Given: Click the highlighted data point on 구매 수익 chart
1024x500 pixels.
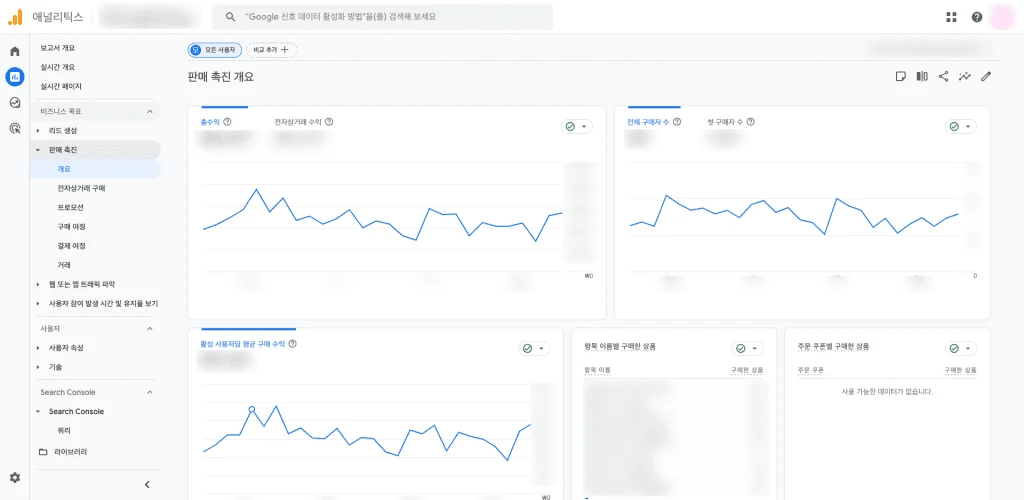Looking at the screenshot, I should 251,409.
